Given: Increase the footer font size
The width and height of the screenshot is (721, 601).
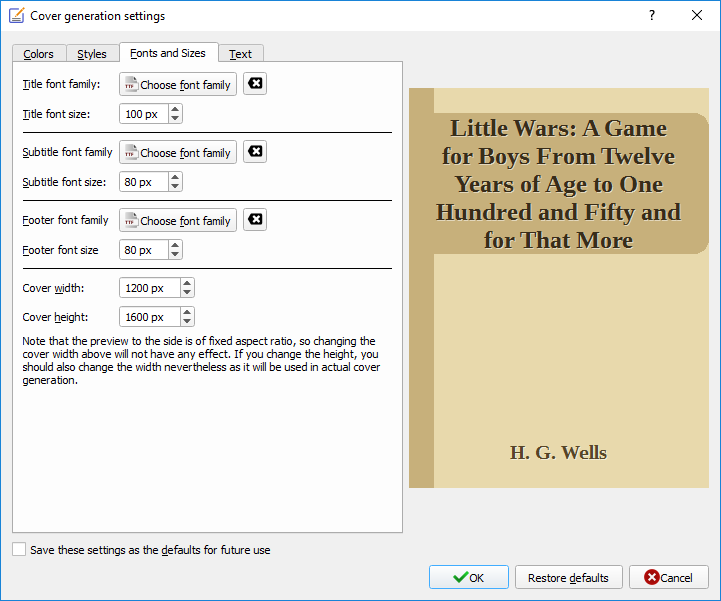Looking at the screenshot, I should click(x=175, y=246).
